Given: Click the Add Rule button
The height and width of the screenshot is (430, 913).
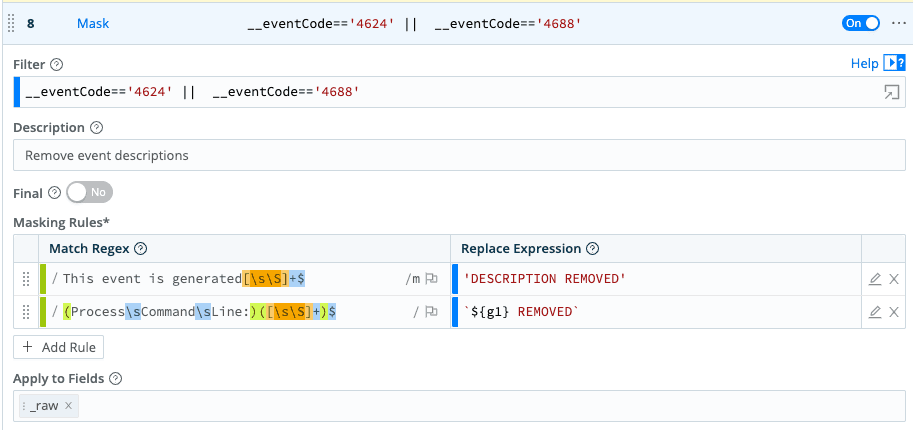Looking at the screenshot, I should coord(59,347).
